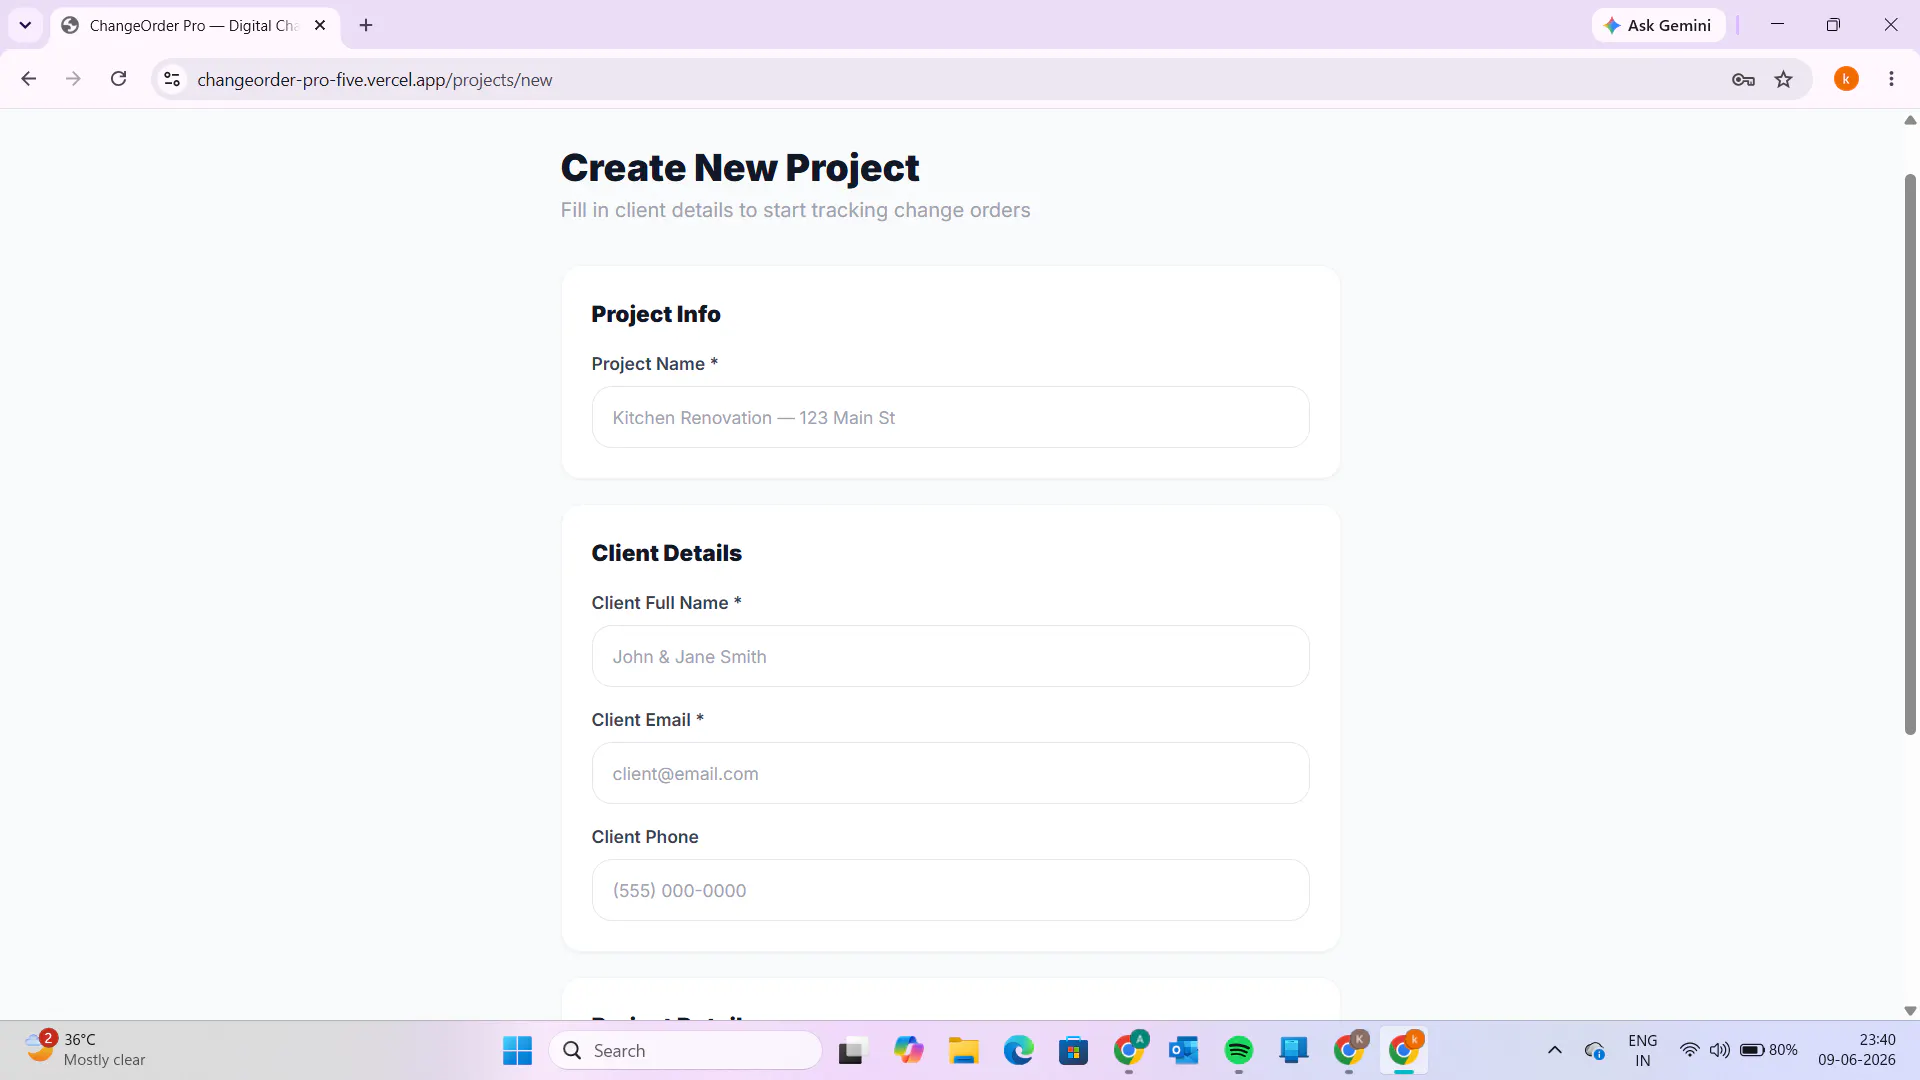The height and width of the screenshot is (1080, 1920).
Task: Click the Project Name field
Action: [x=950, y=417]
